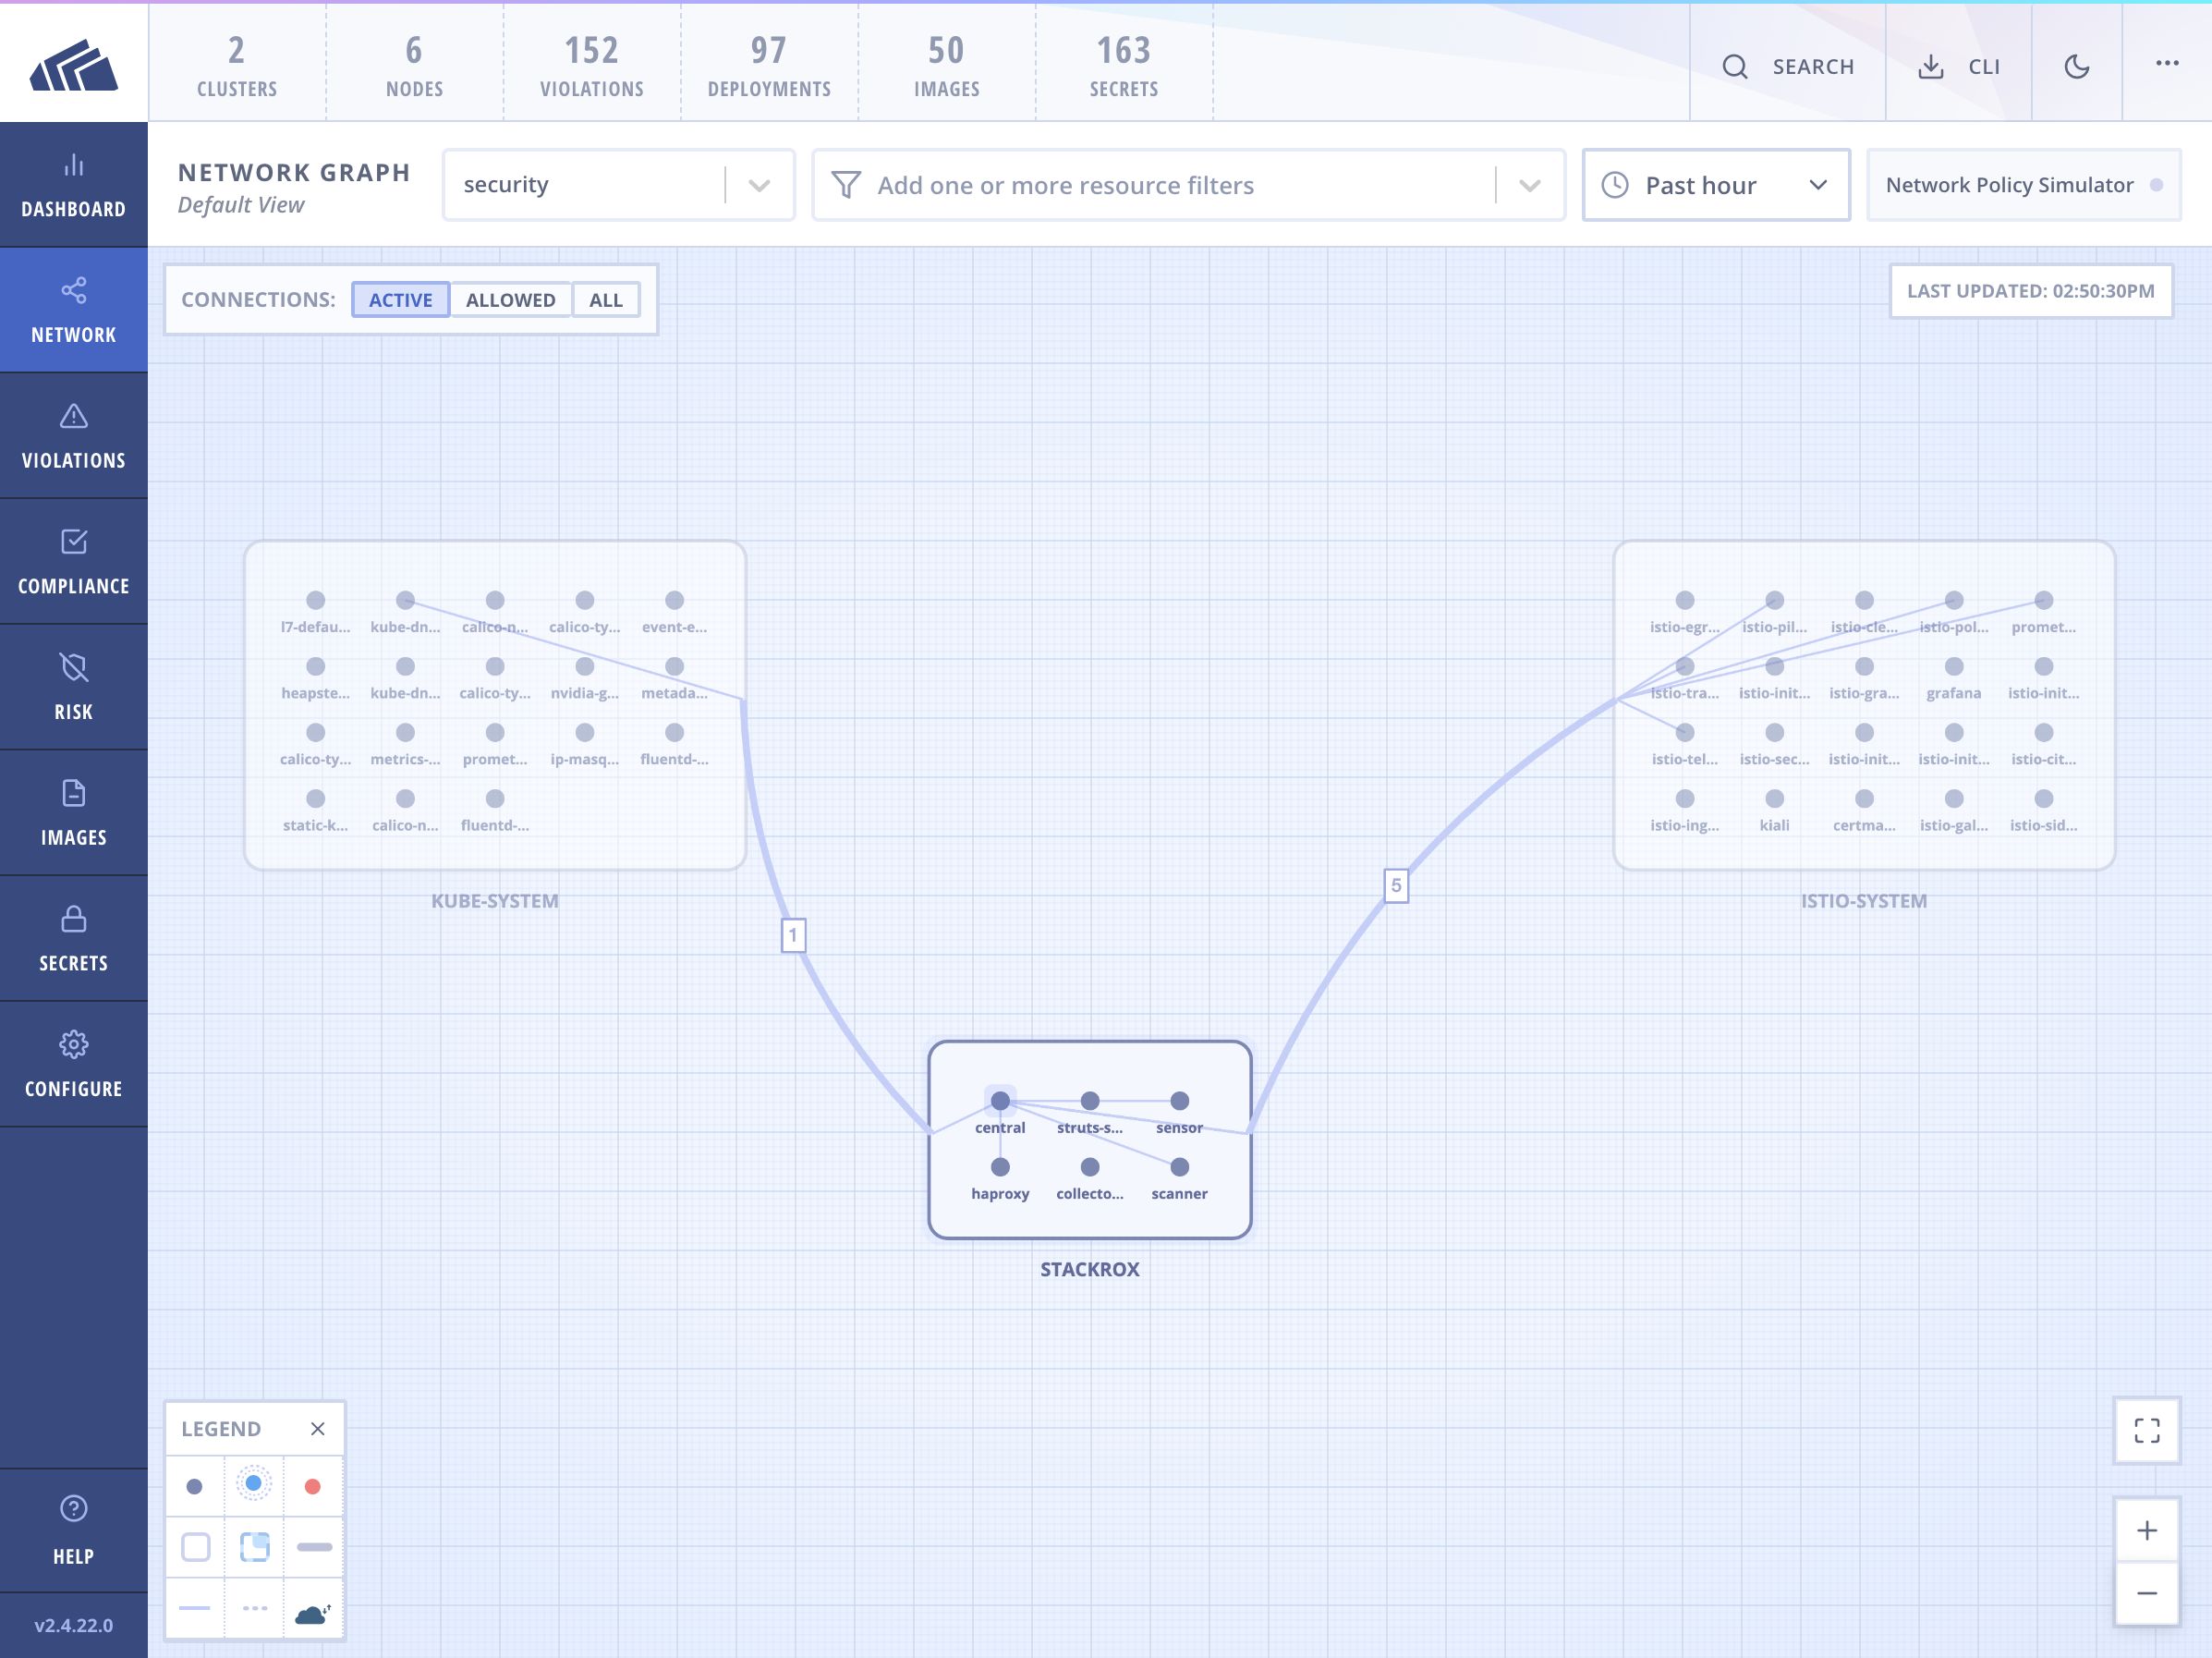Click the filter funnel icon

coord(846,185)
